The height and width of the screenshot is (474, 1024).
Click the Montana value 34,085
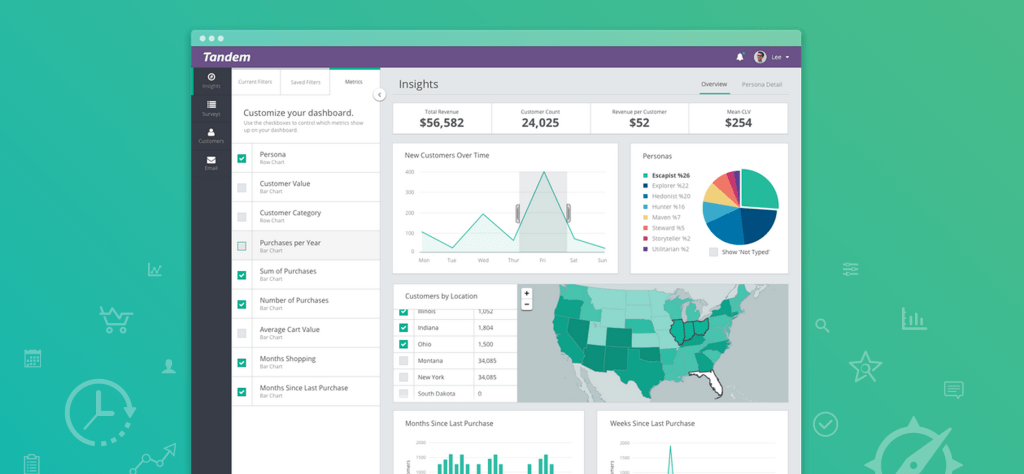(x=487, y=360)
